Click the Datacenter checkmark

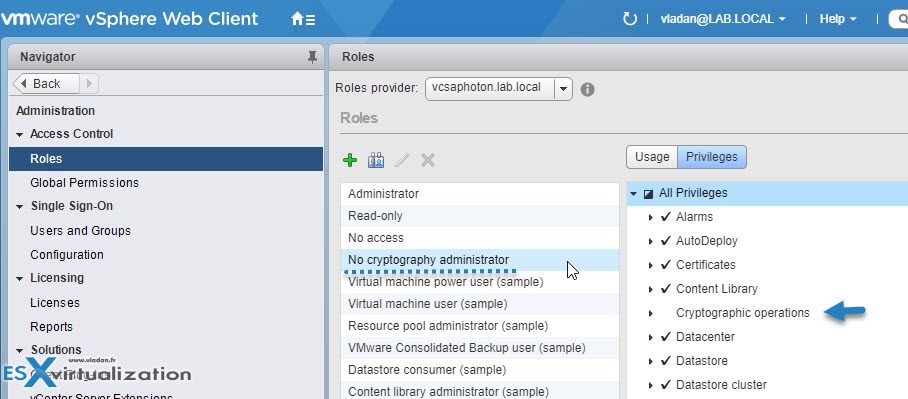coord(666,337)
